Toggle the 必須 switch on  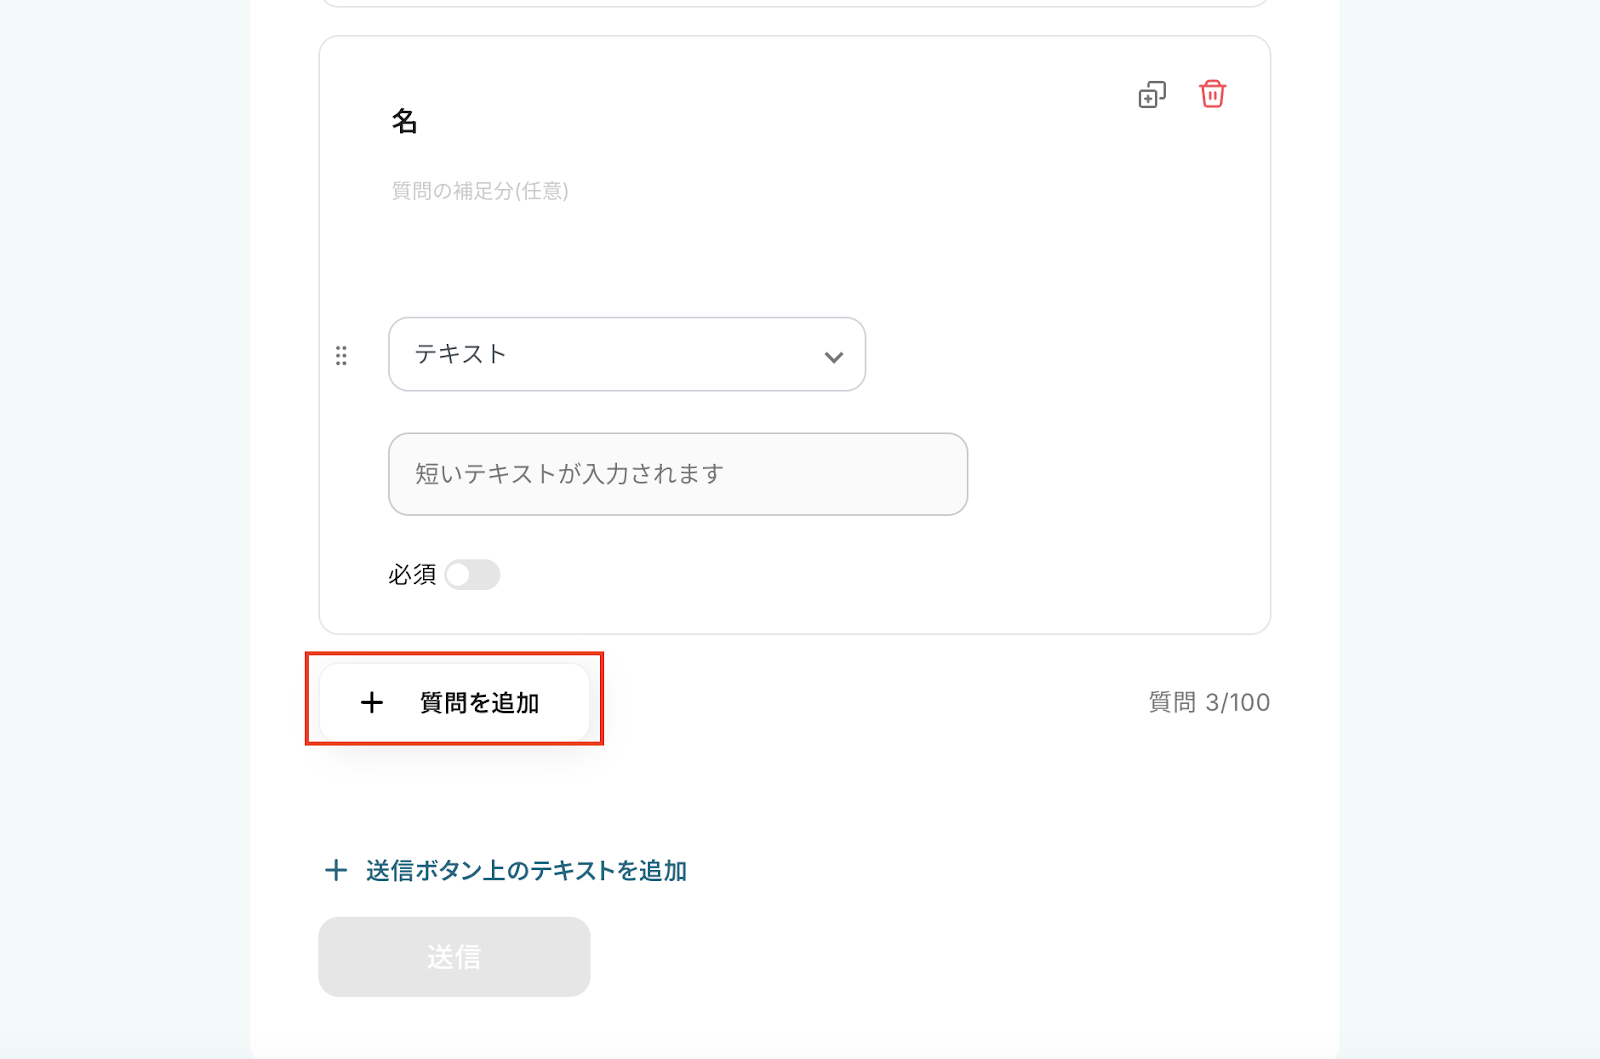[x=472, y=575]
